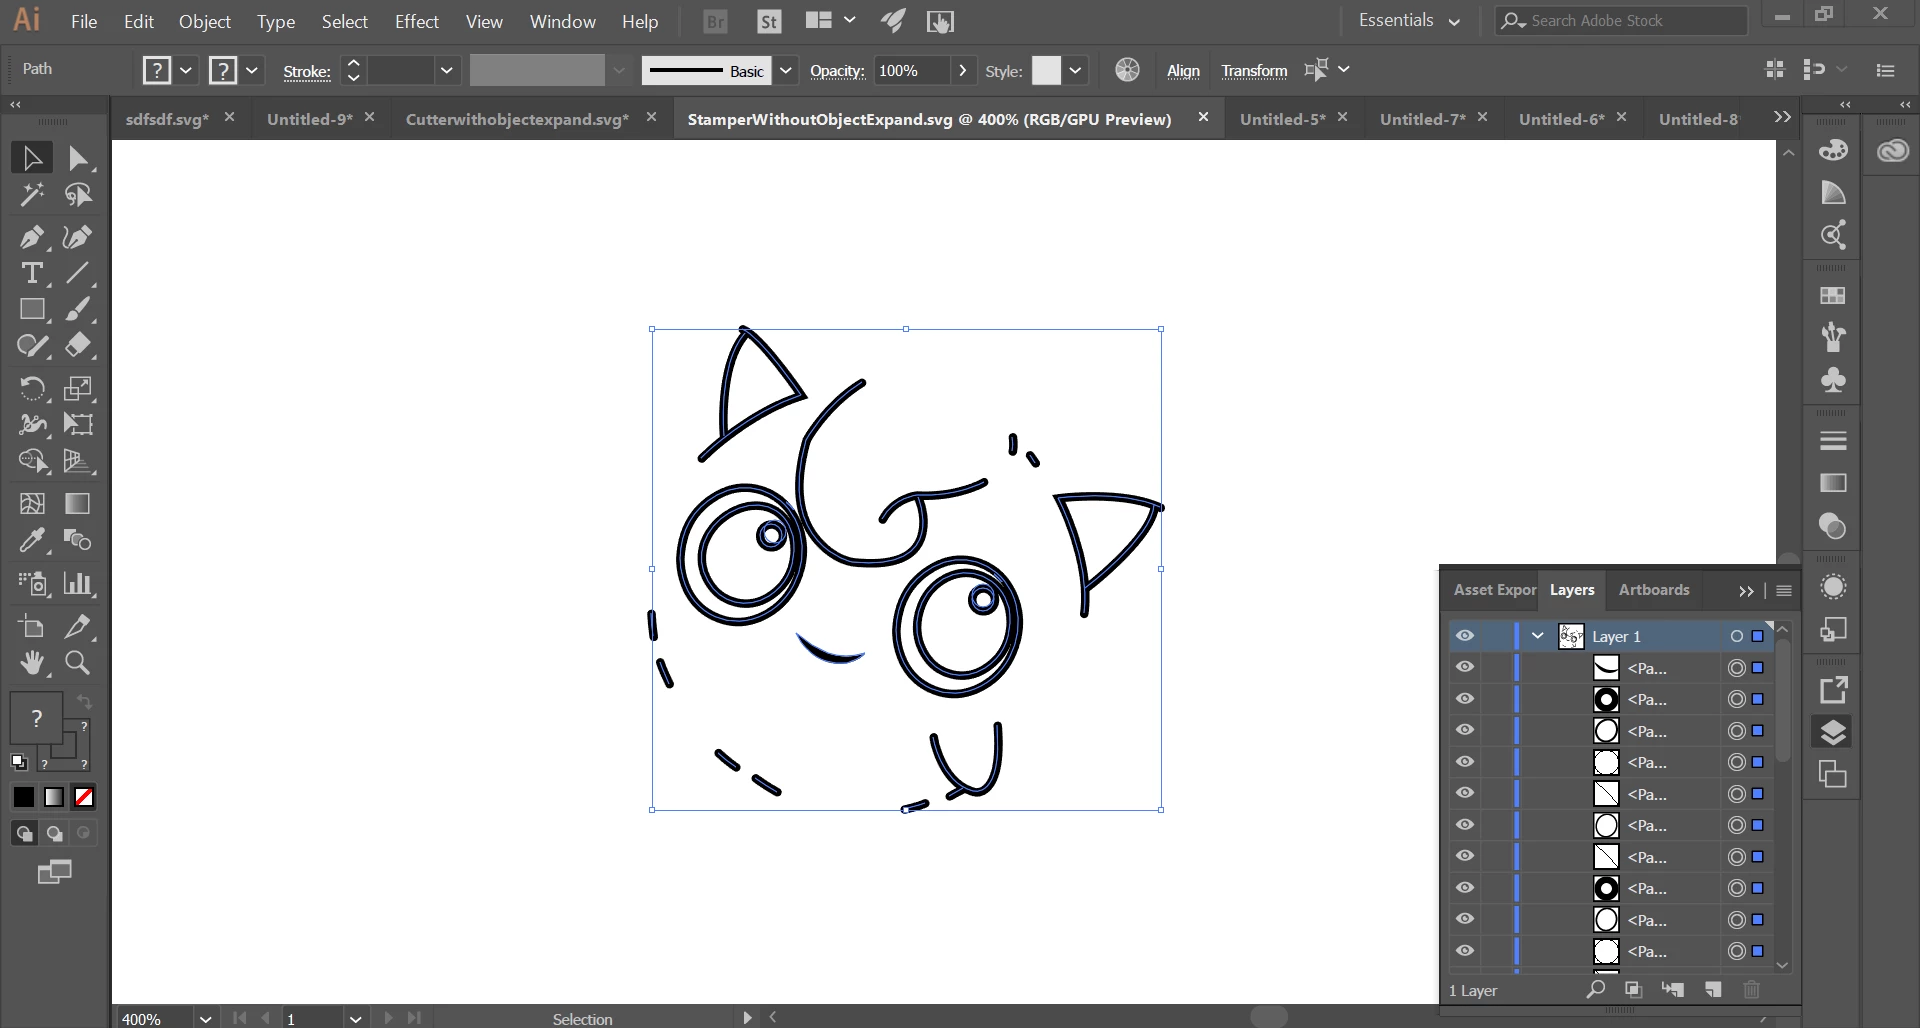
Task: Open the Fill color dropdown arrow
Action: 186,70
